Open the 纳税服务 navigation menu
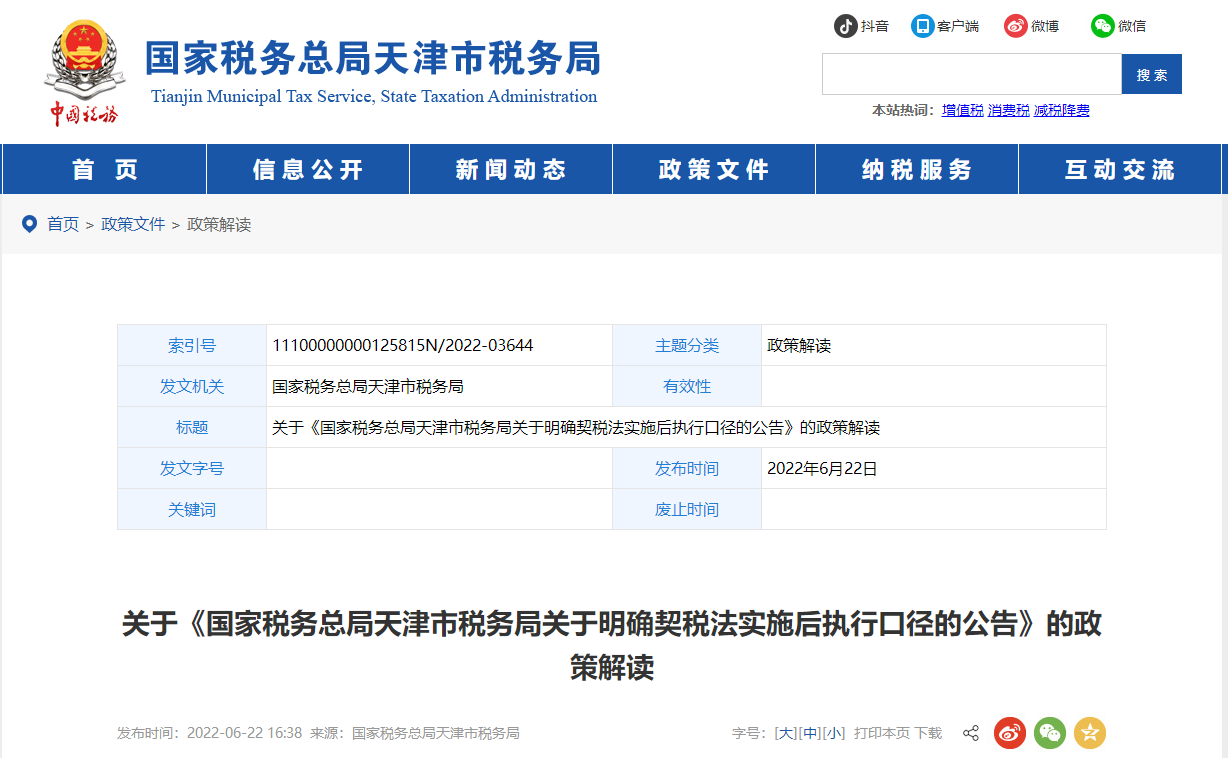The image size is (1228, 758). click(916, 169)
